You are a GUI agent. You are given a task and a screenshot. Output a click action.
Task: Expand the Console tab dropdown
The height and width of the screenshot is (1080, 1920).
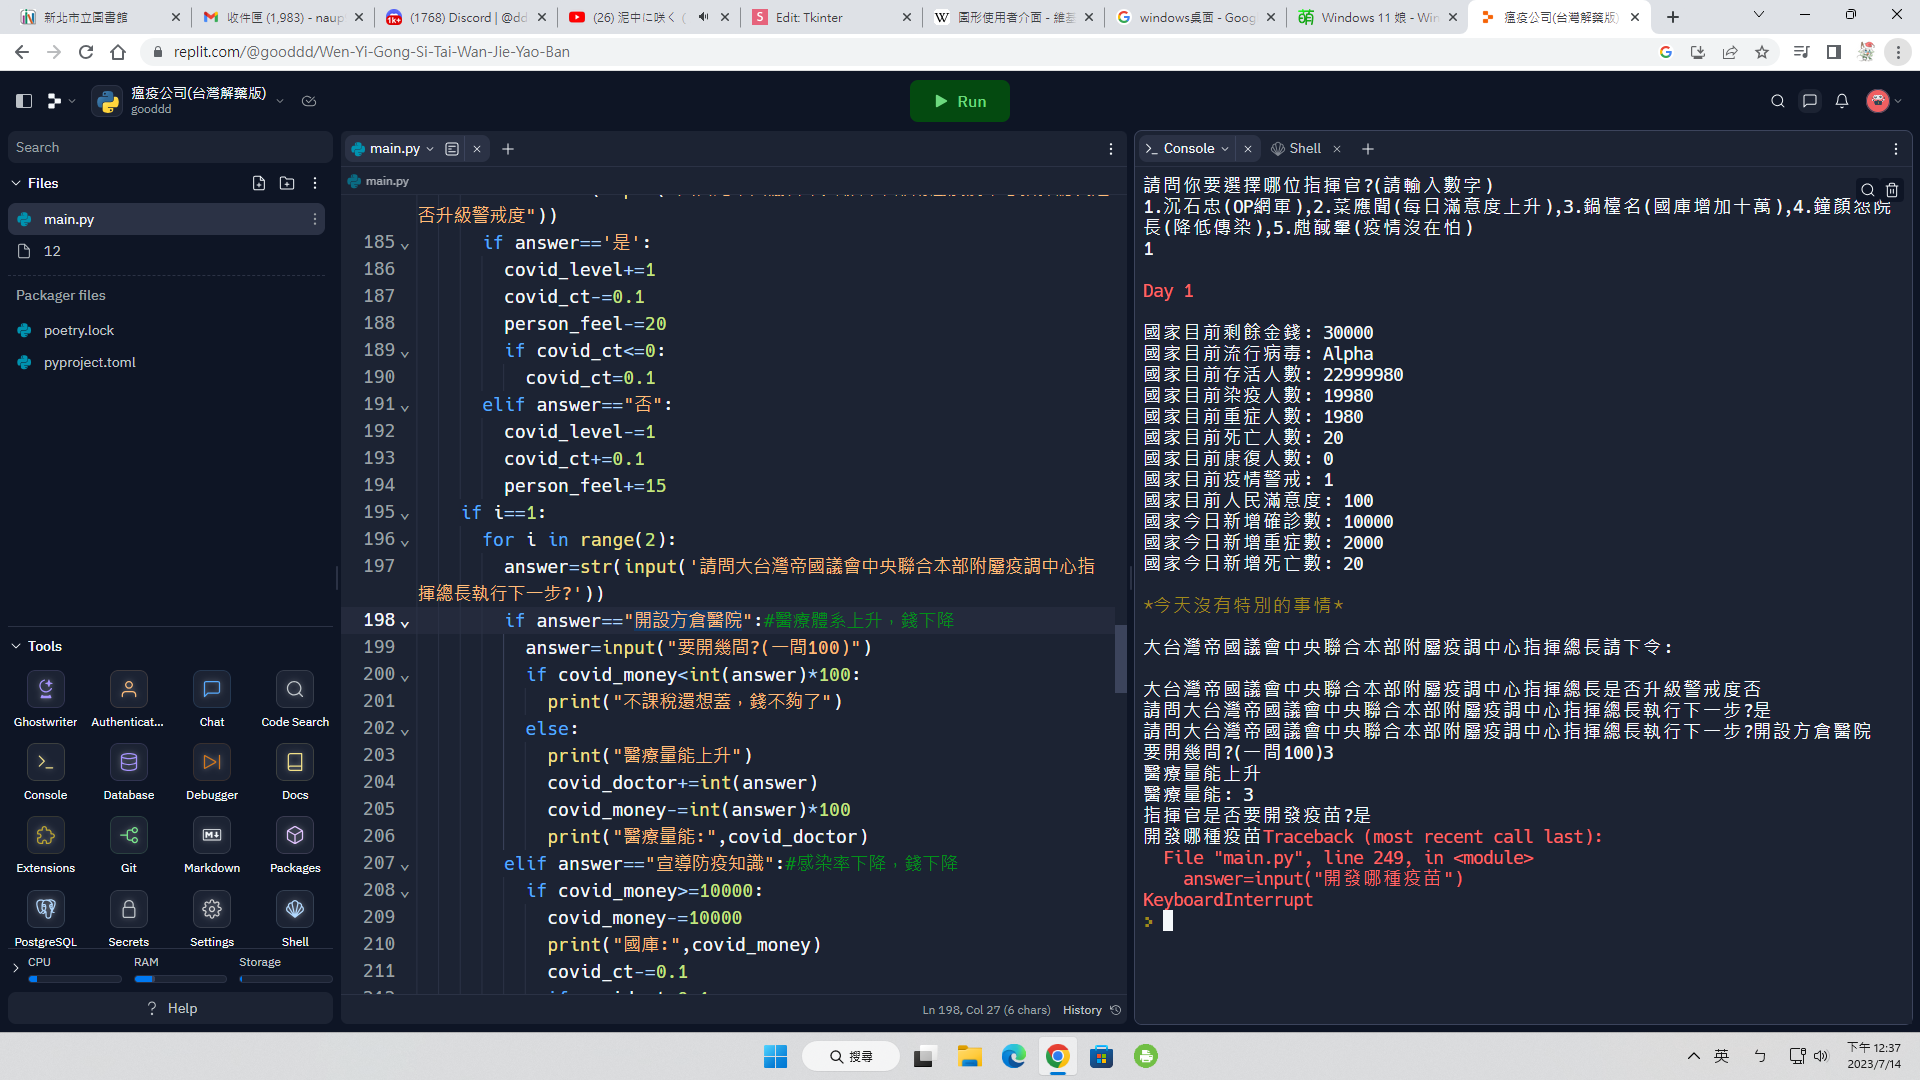1225,149
